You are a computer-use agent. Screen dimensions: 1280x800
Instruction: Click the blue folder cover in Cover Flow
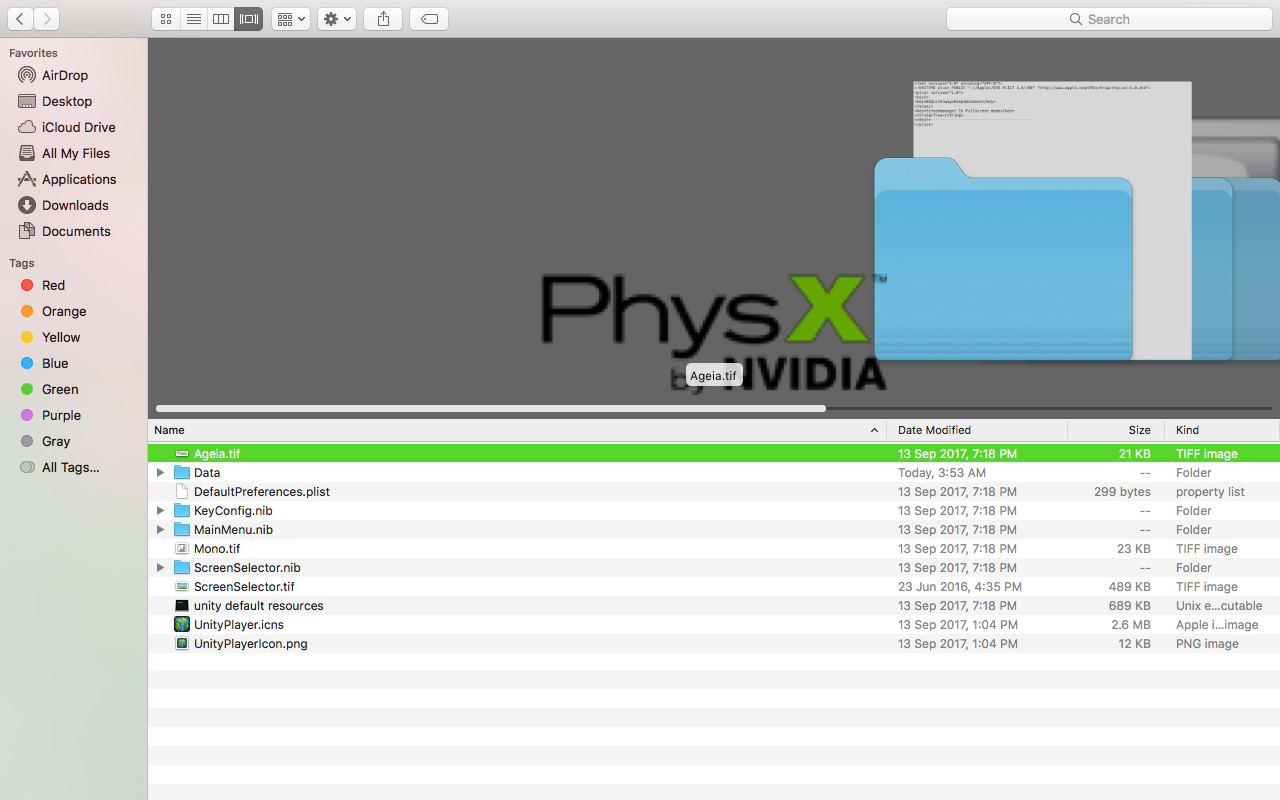tap(1004, 258)
